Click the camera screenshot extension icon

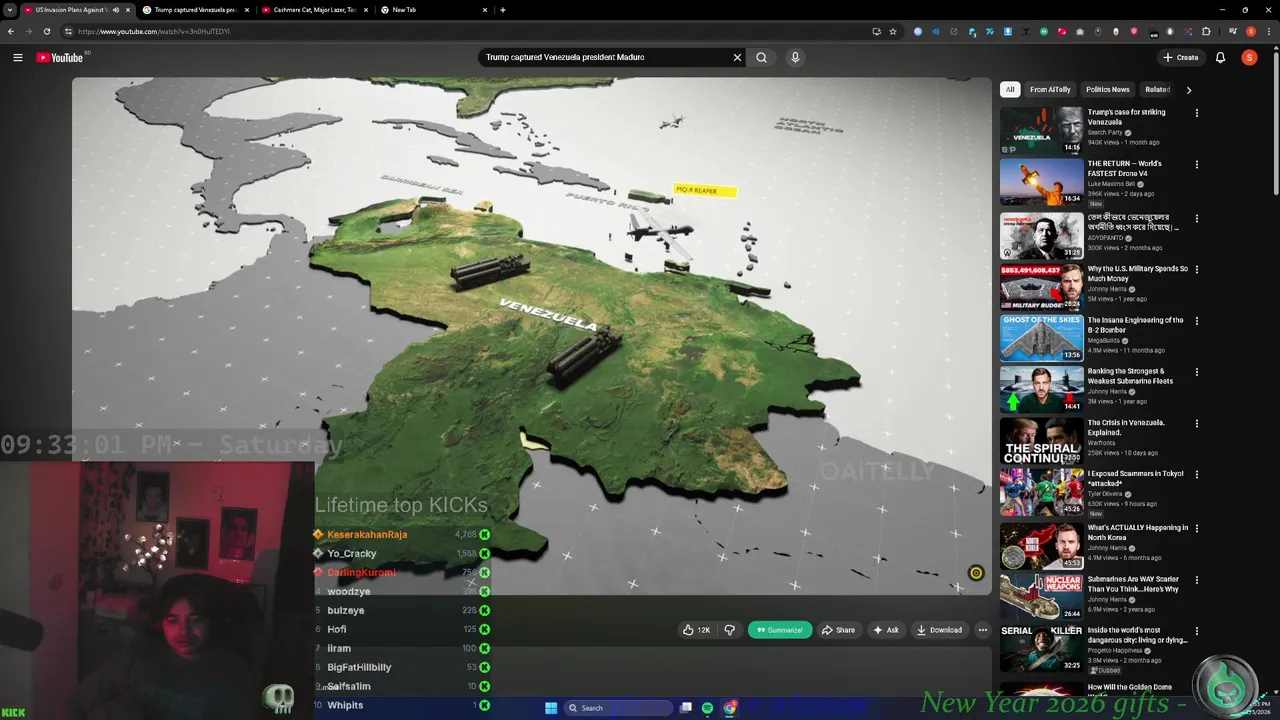[1080, 31]
